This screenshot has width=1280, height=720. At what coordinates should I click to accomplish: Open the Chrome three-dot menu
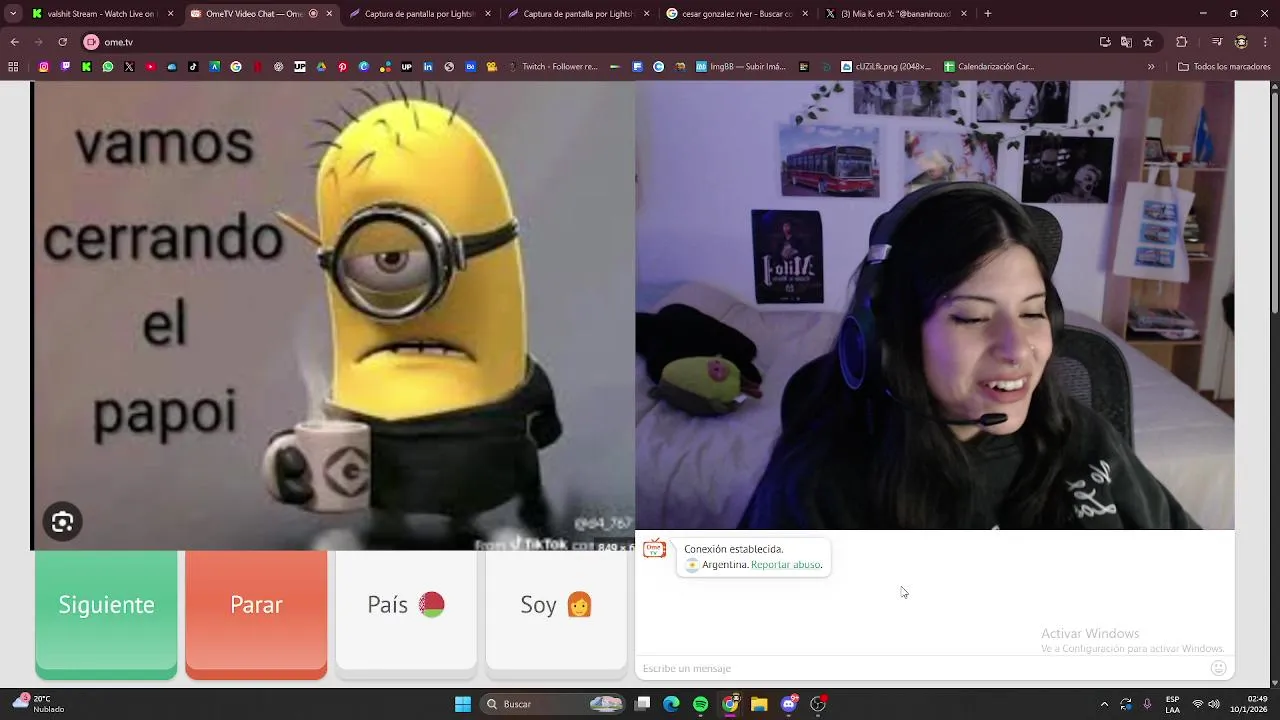click(x=1265, y=42)
